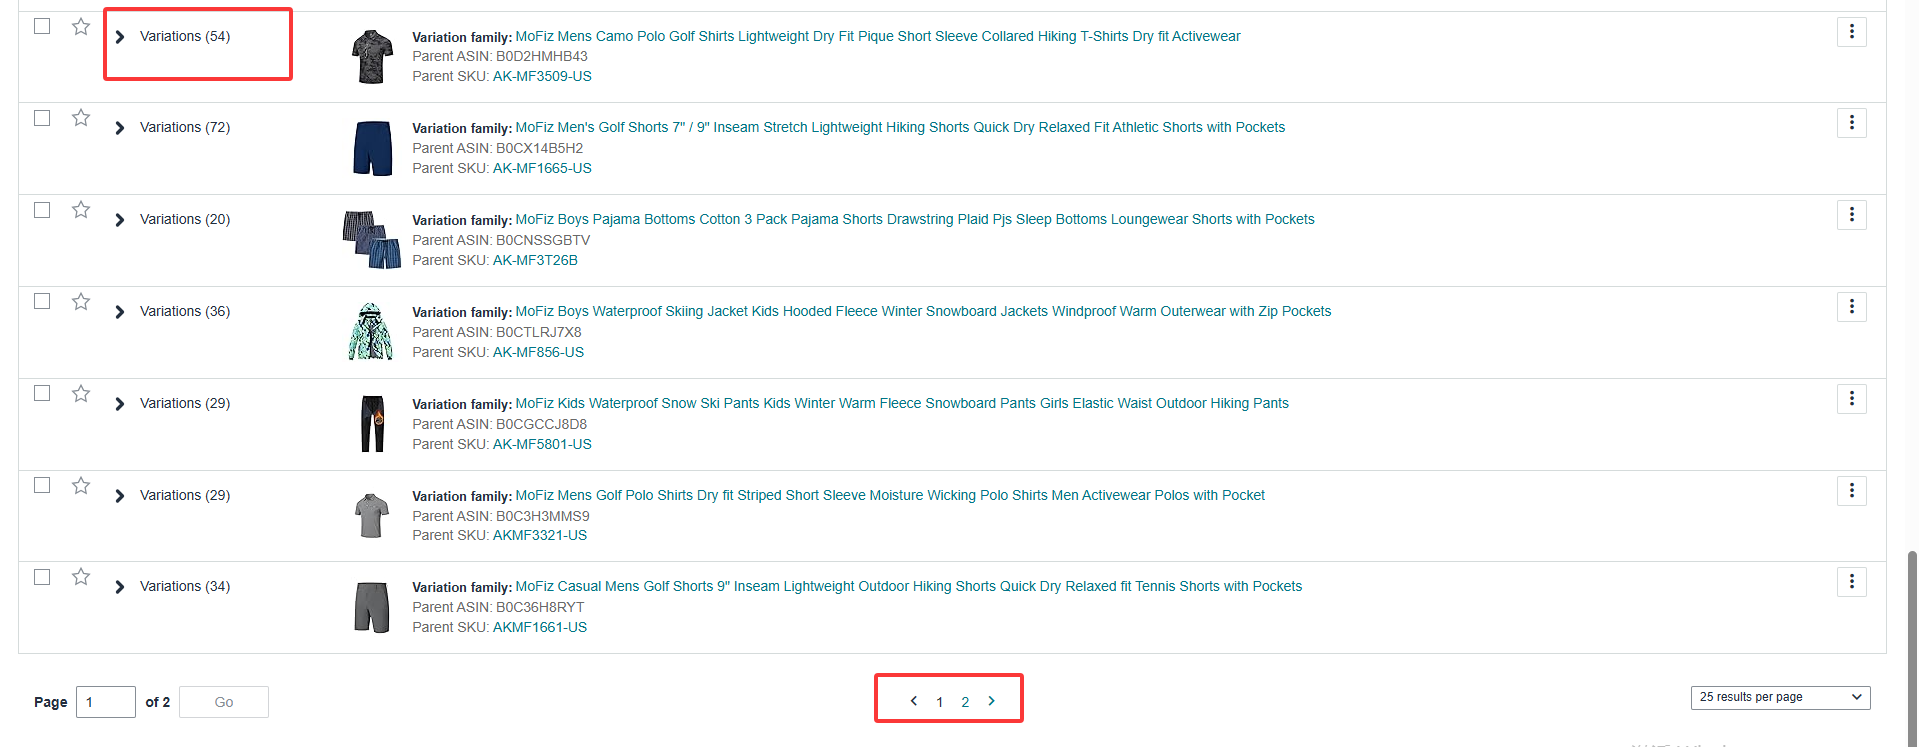Click camo polo shirt product thumbnail

point(372,56)
